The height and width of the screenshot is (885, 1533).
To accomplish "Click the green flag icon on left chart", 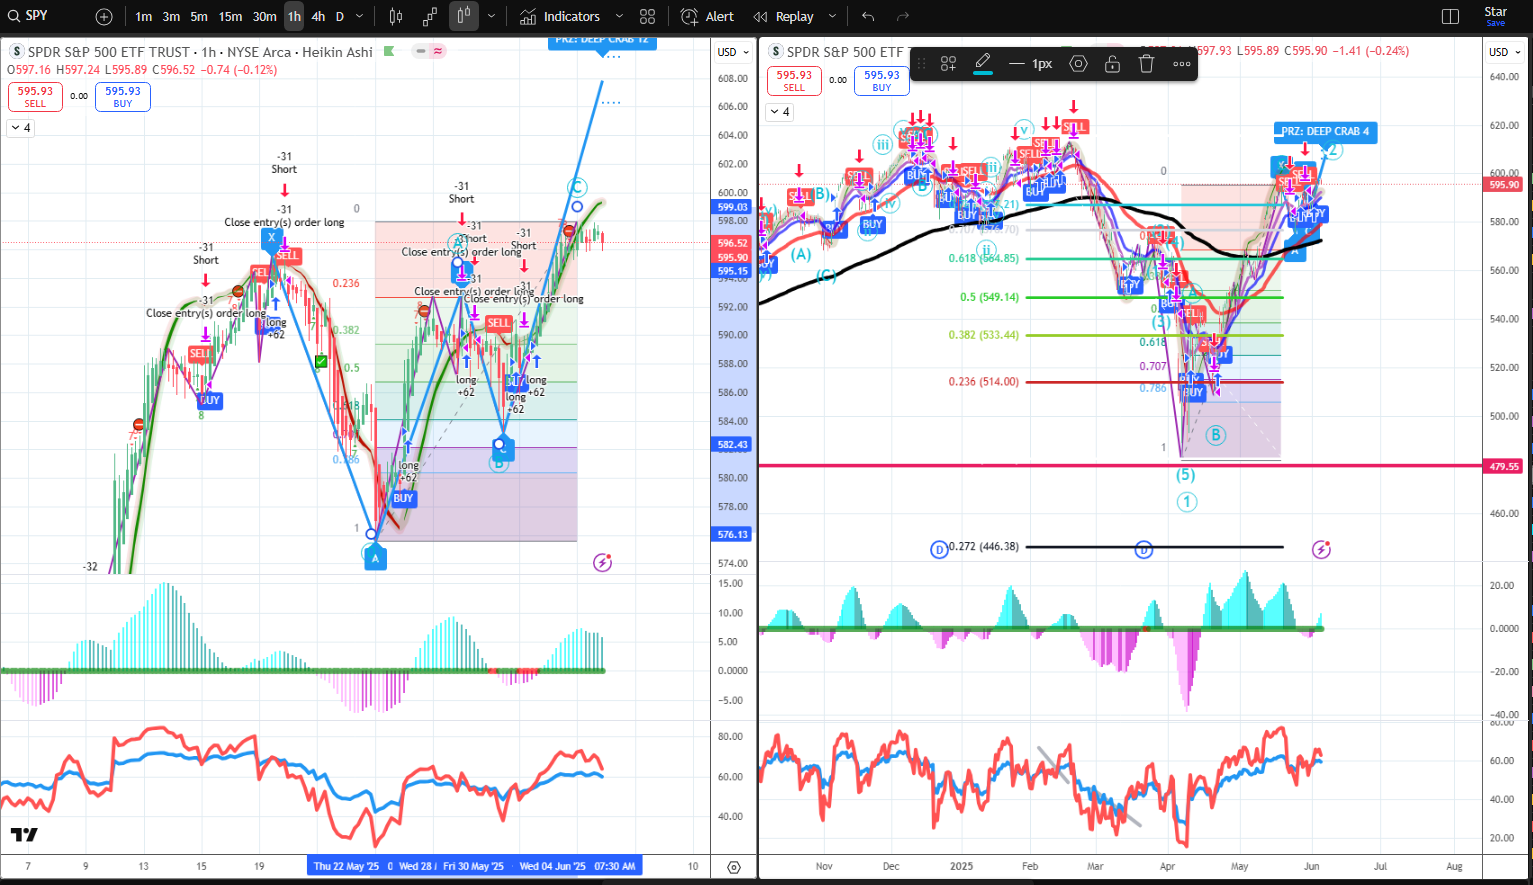I will coord(389,51).
